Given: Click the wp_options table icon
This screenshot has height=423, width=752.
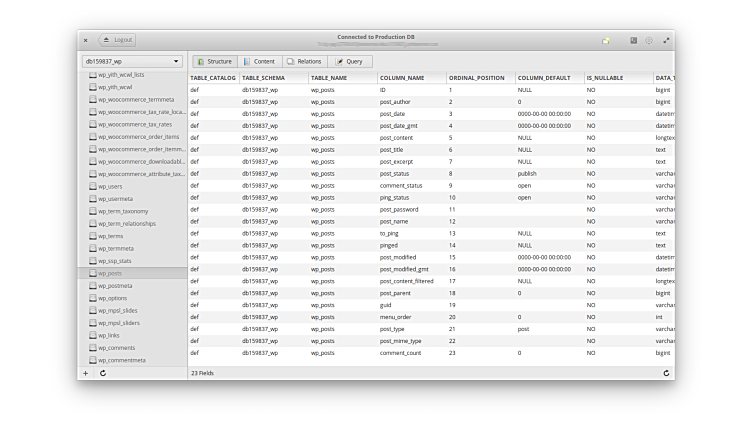Looking at the screenshot, I should coord(93,298).
